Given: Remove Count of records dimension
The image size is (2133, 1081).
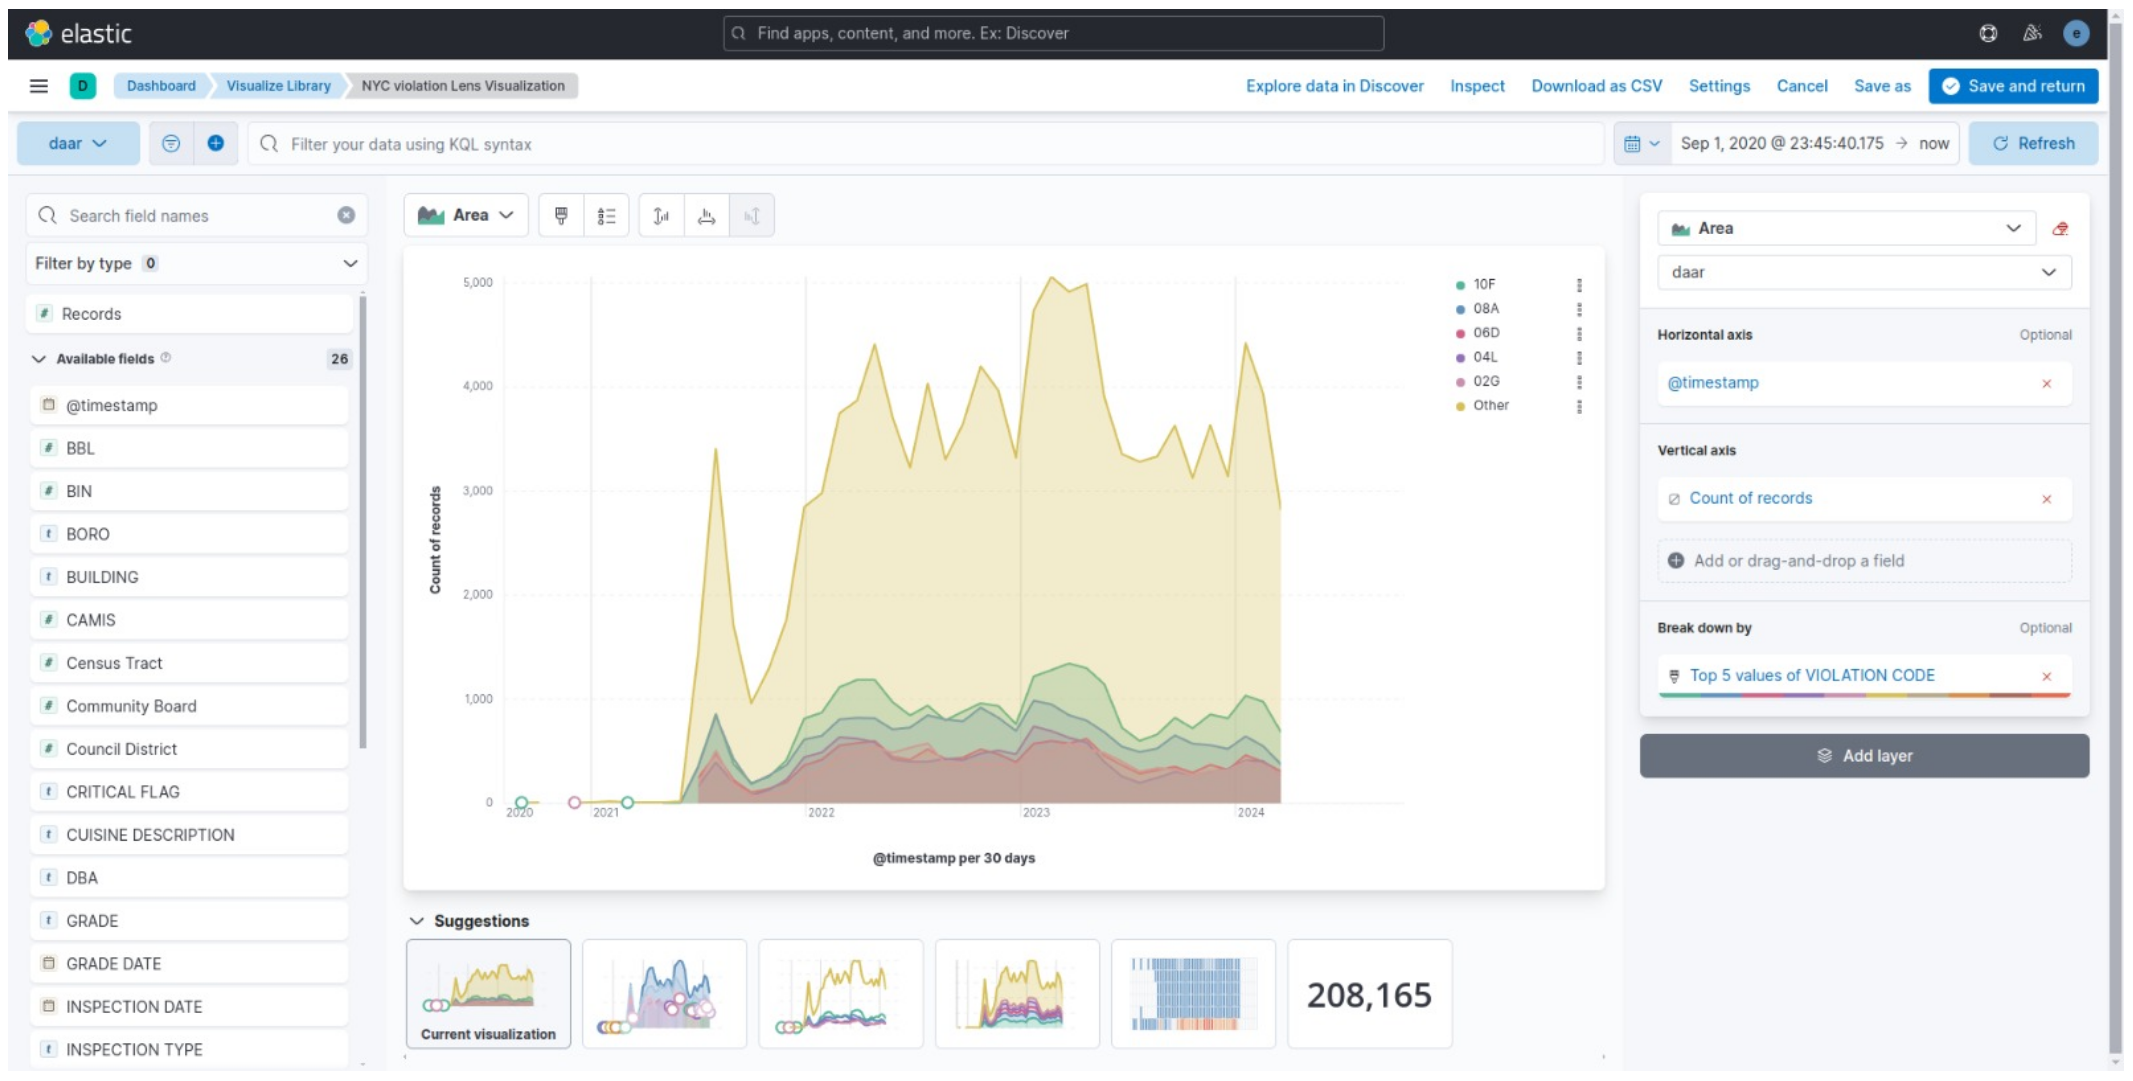Looking at the screenshot, I should tap(2046, 499).
